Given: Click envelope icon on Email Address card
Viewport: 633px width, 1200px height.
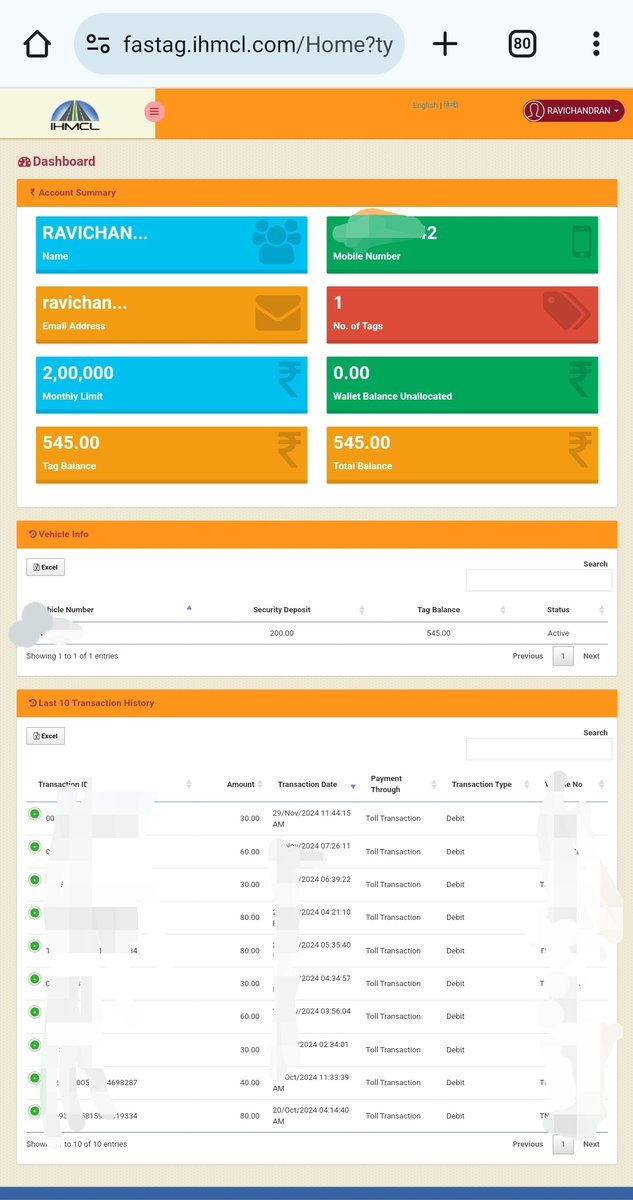Looking at the screenshot, I should click(278, 313).
